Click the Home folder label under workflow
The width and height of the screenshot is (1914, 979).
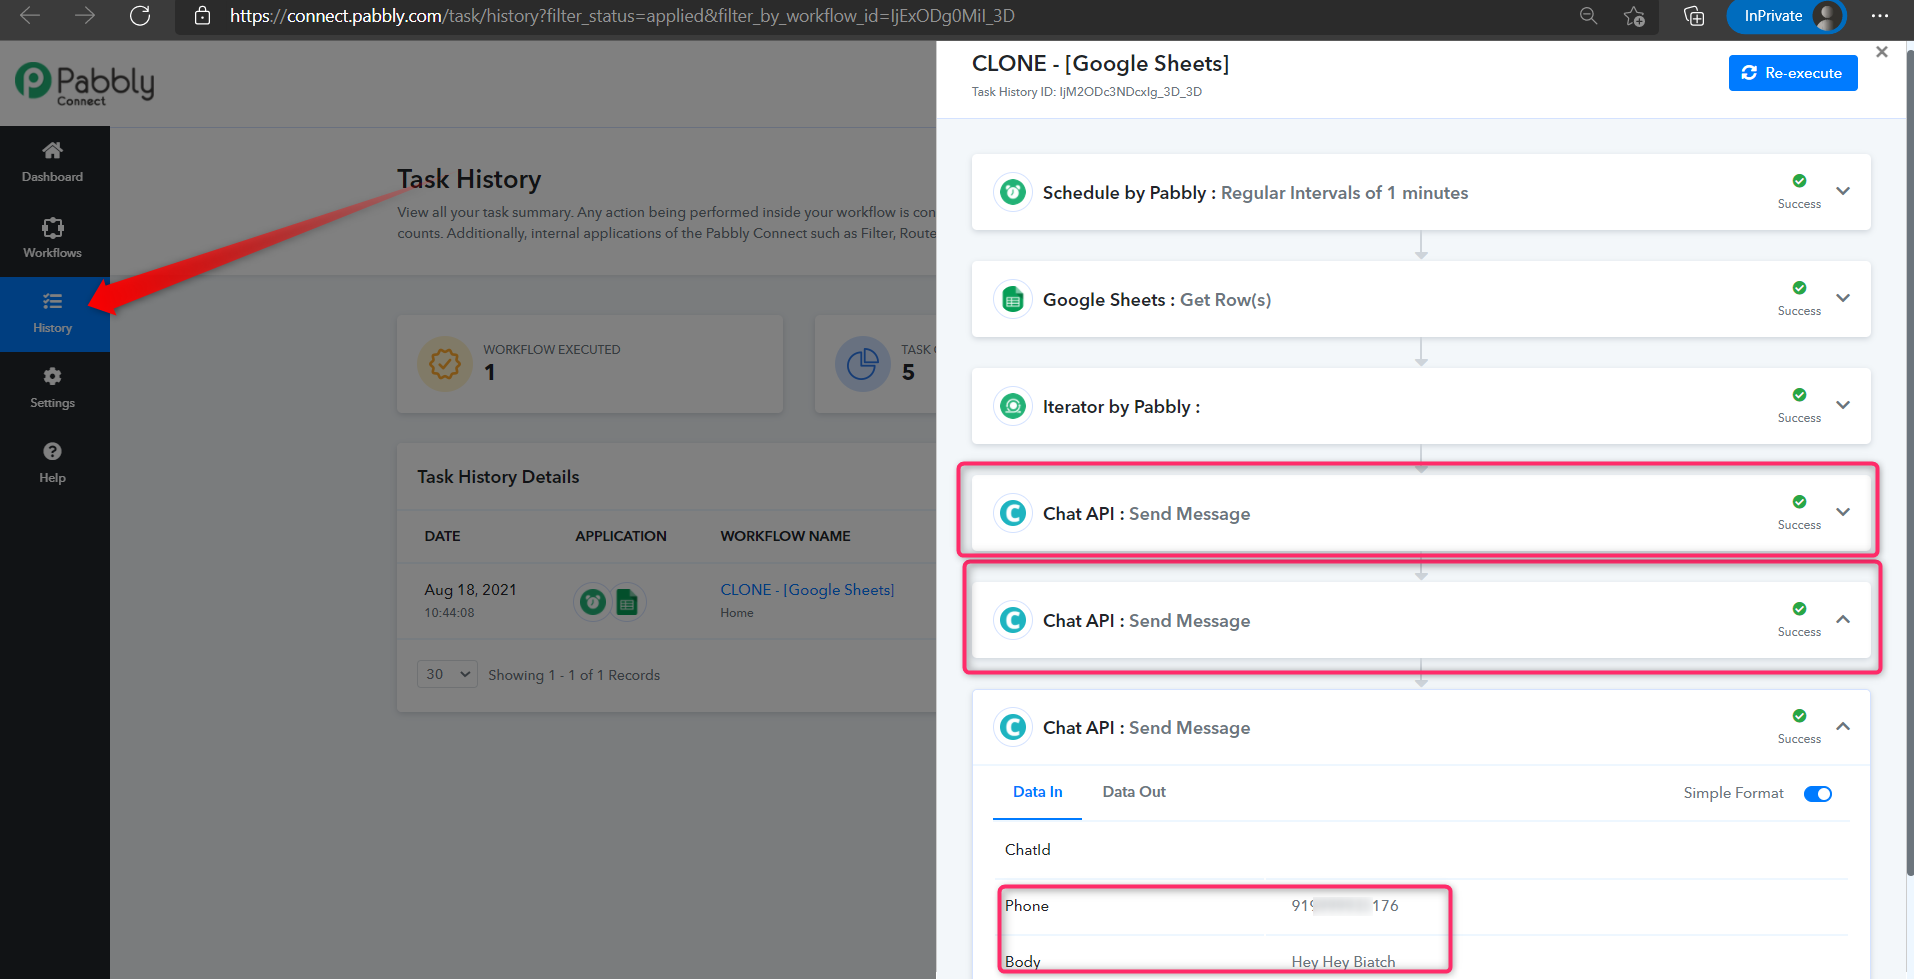click(737, 613)
